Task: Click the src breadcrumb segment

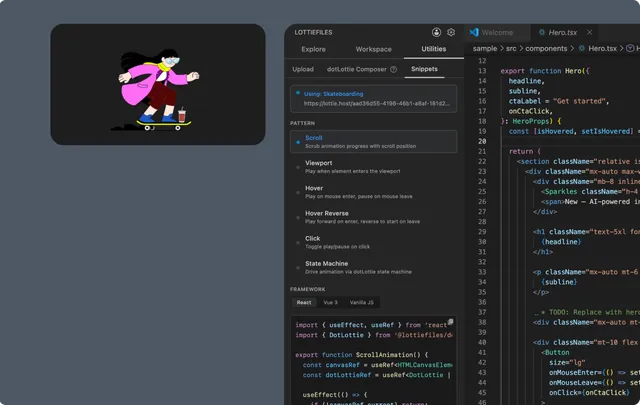Action: pos(511,49)
